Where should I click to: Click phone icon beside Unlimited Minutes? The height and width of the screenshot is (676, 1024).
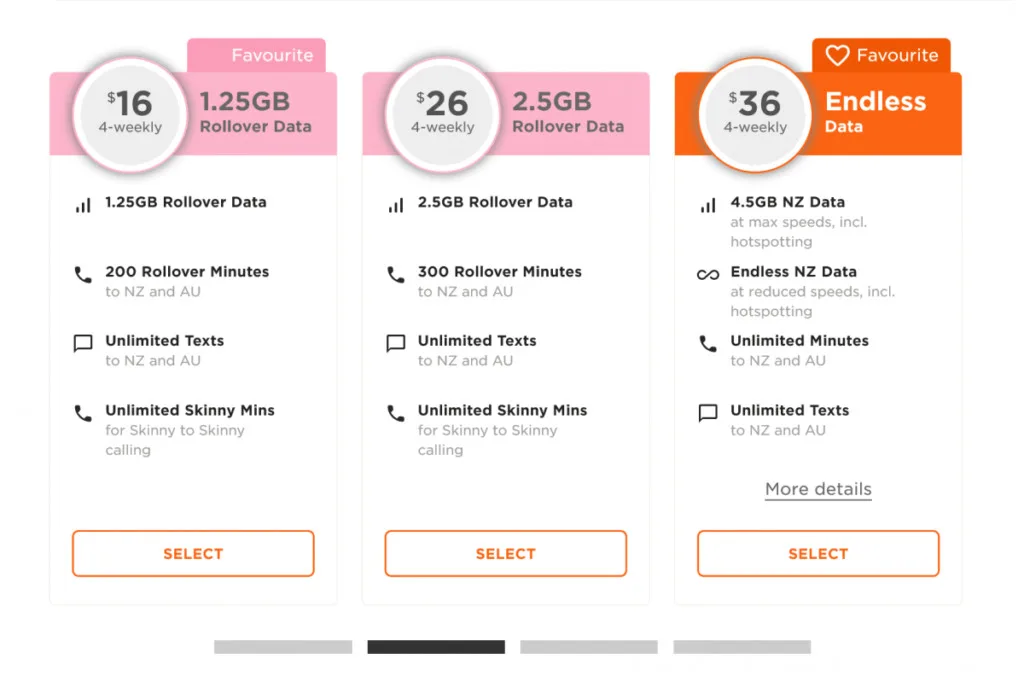[x=708, y=344]
